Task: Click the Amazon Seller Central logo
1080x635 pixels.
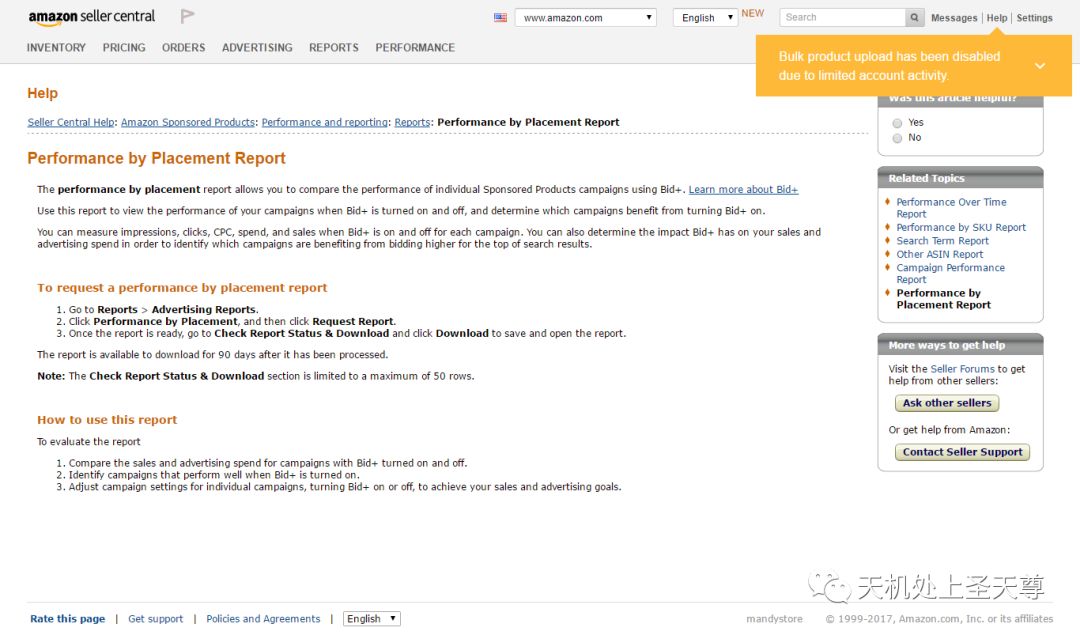Action: coord(92,17)
